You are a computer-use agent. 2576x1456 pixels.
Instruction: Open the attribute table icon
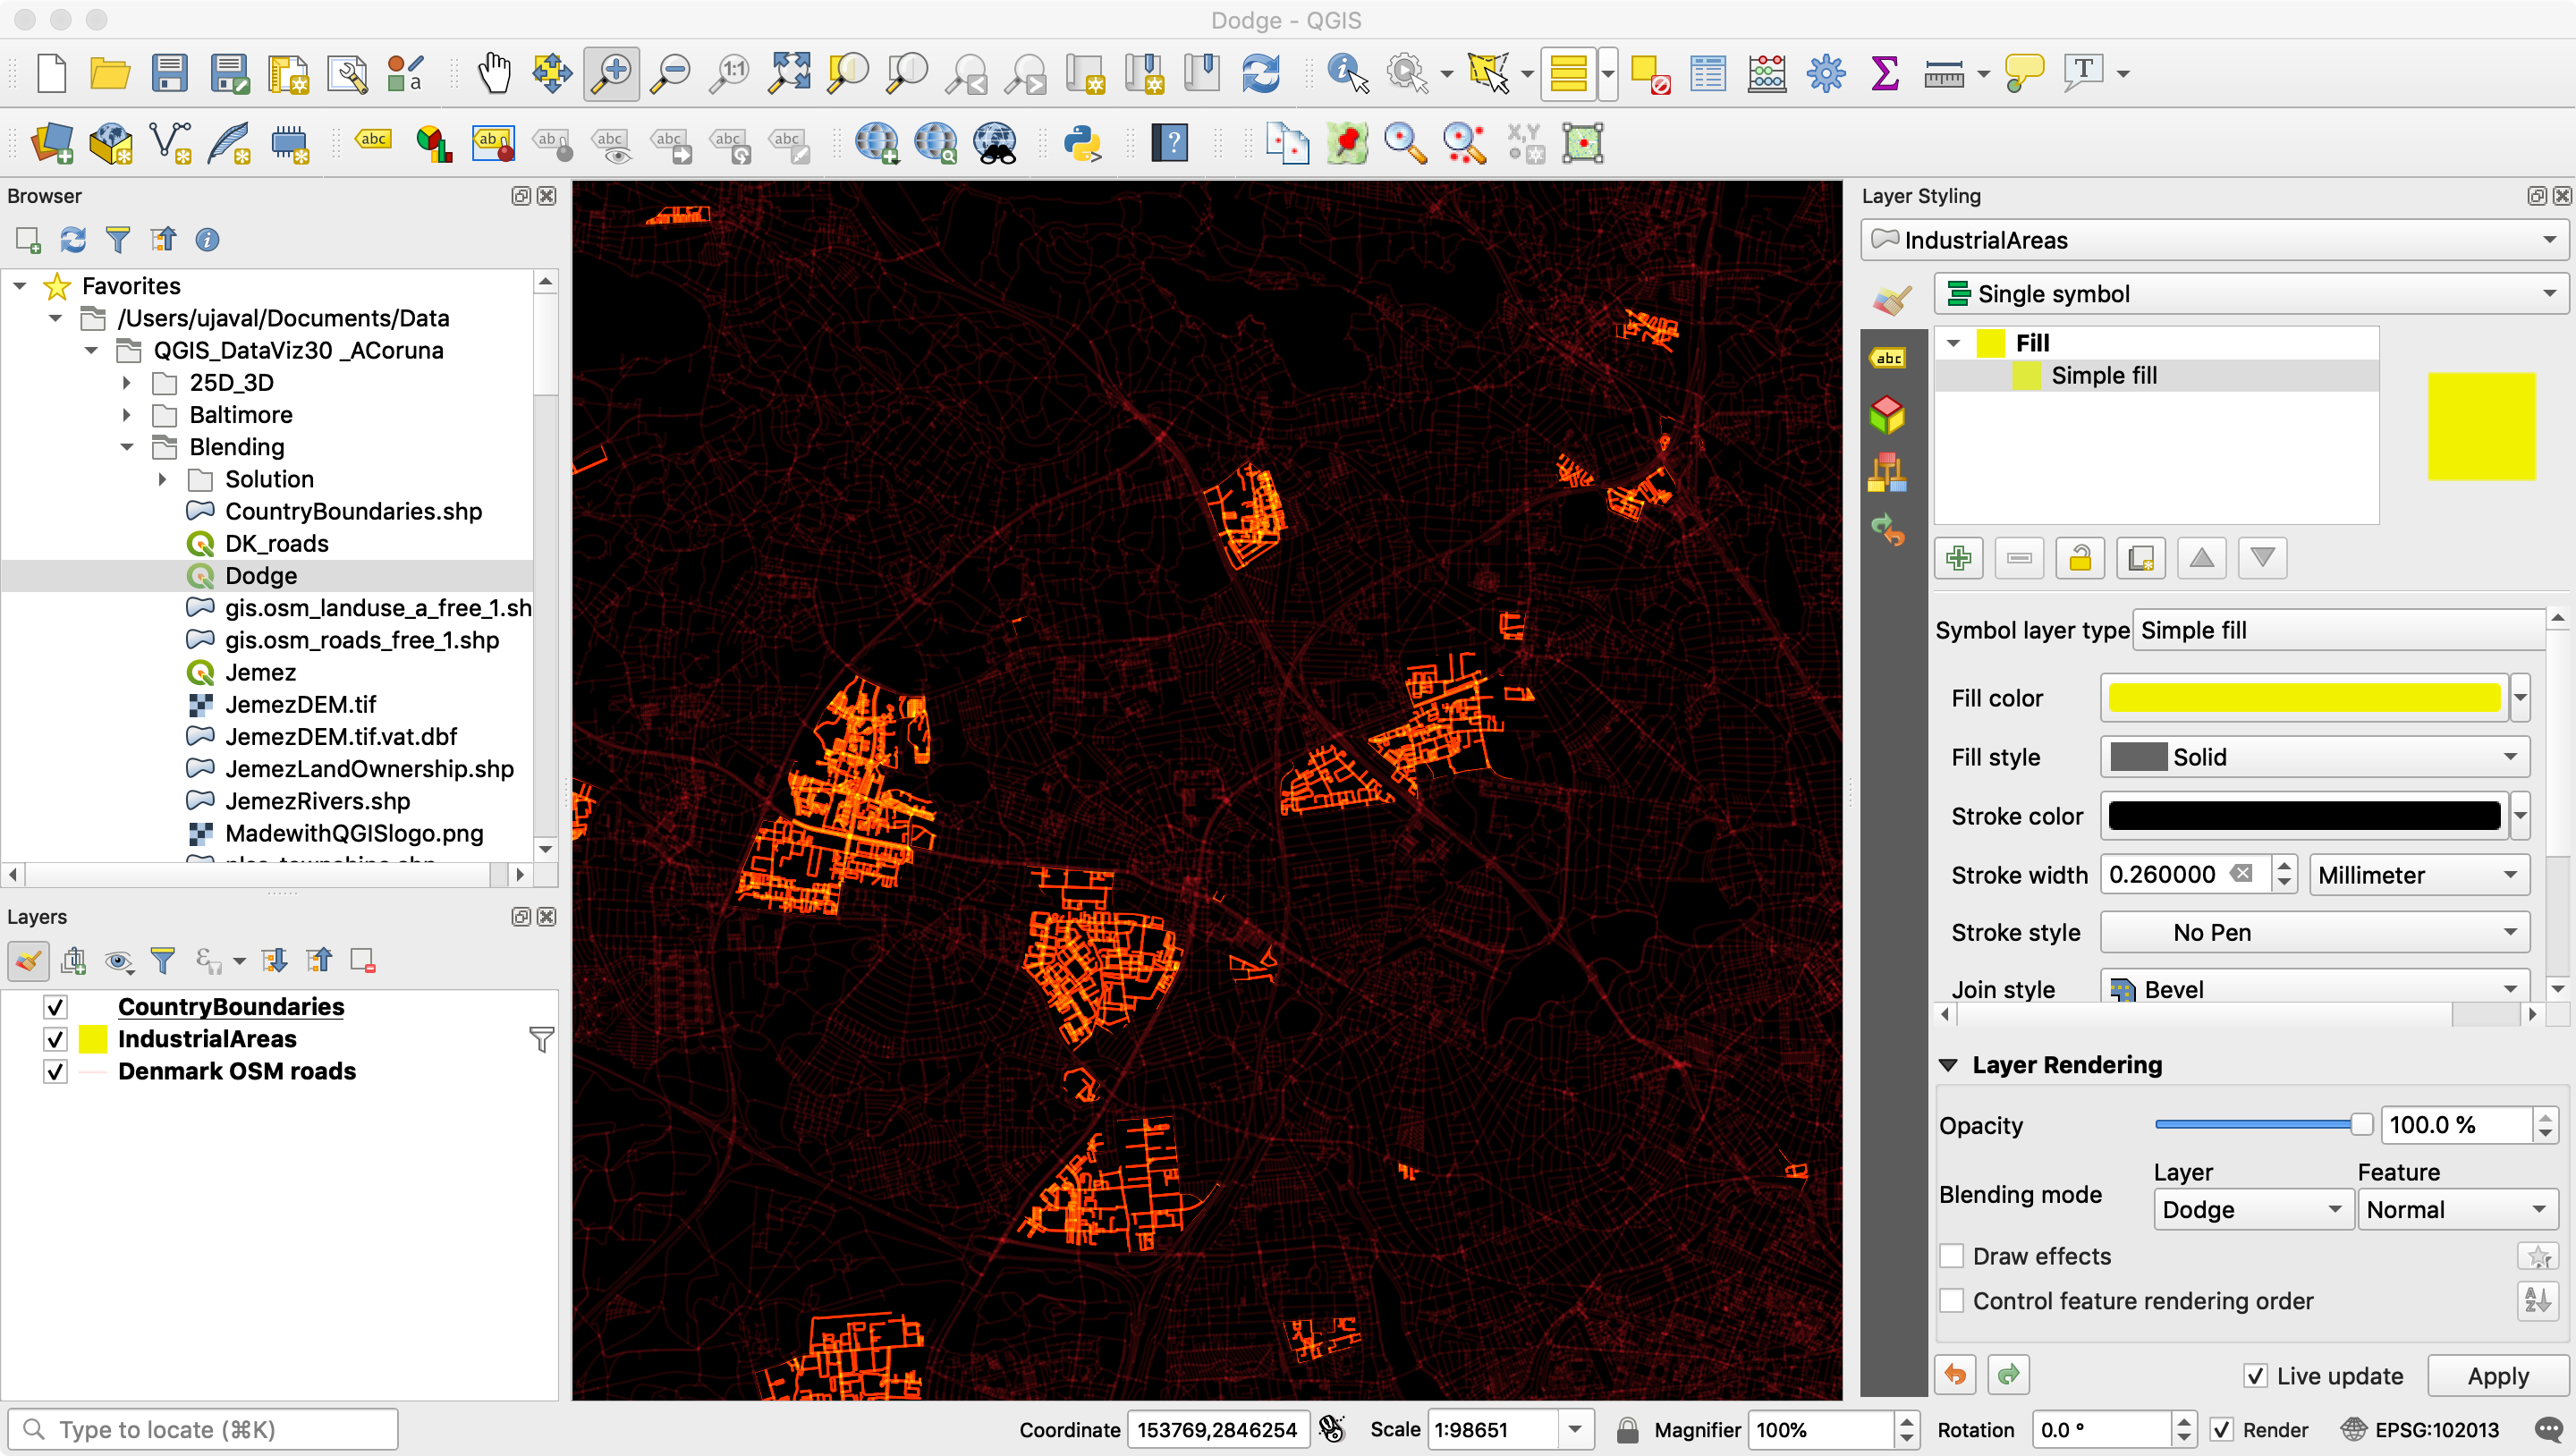pos(1708,73)
